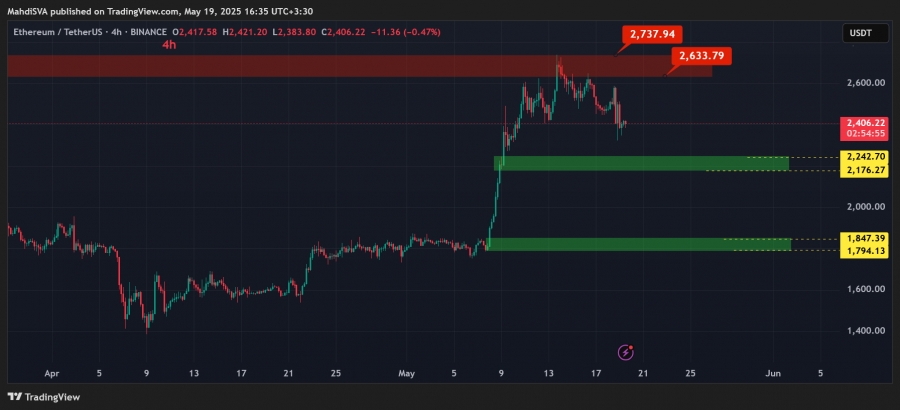Click the purple lightning bolt event icon
This screenshot has height=410, width=900.
click(625, 352)
